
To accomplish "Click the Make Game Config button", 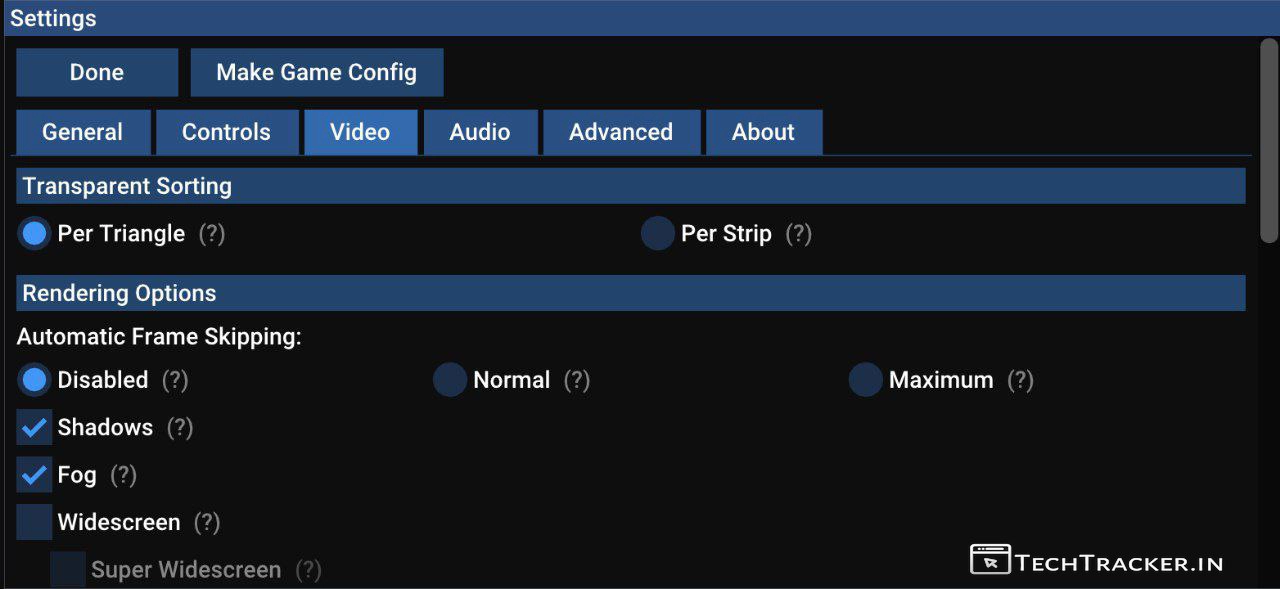I will pos(316,73).
